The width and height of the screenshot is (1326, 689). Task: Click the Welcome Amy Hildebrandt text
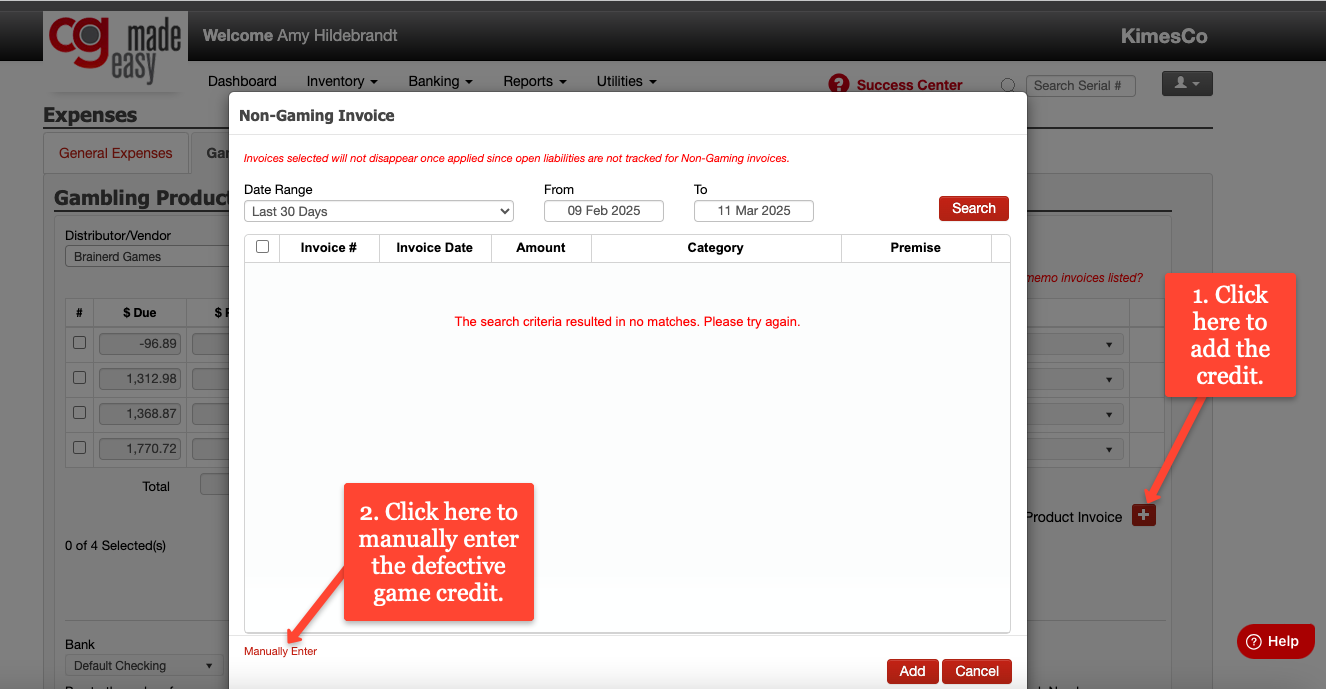tap(300, 36)
